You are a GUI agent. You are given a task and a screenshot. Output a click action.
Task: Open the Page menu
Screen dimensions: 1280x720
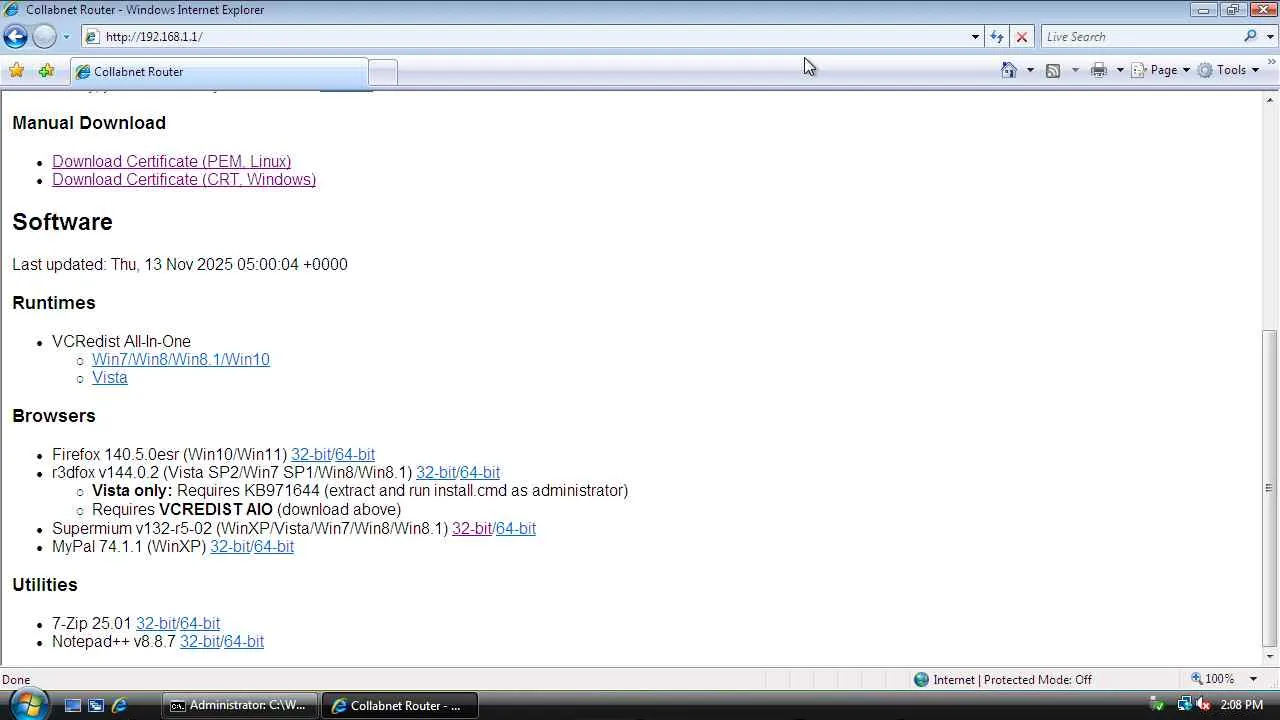click(1161, 70)
